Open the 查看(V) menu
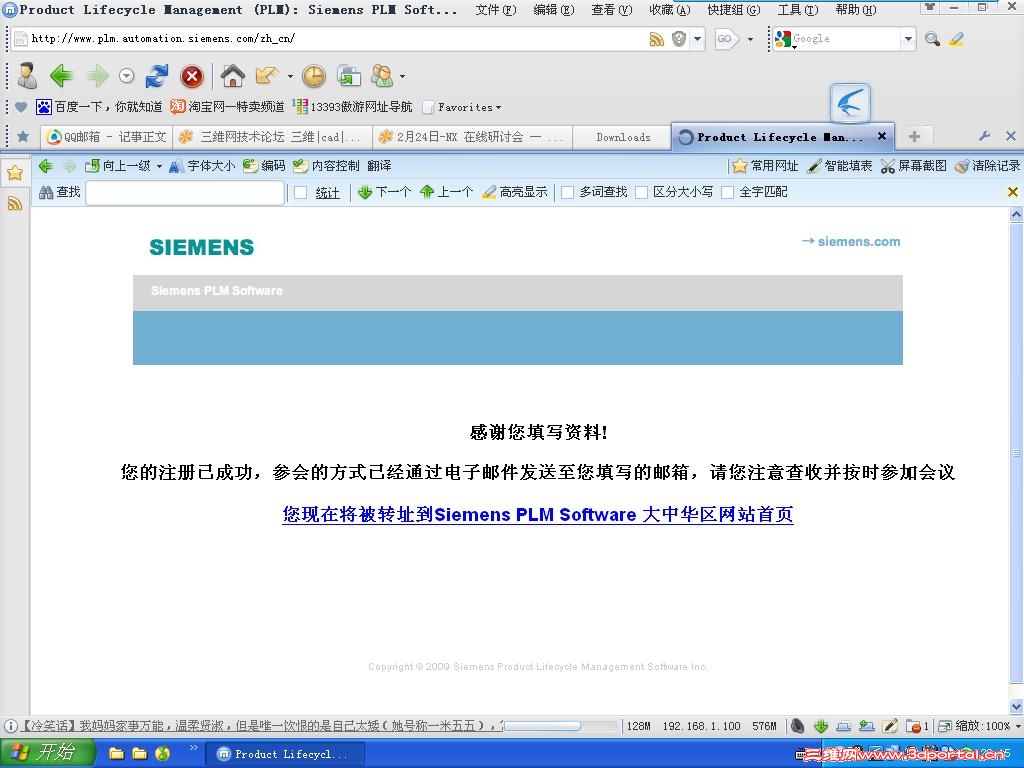The width and height of the screenshot is (1024, 768). point(612,10)
